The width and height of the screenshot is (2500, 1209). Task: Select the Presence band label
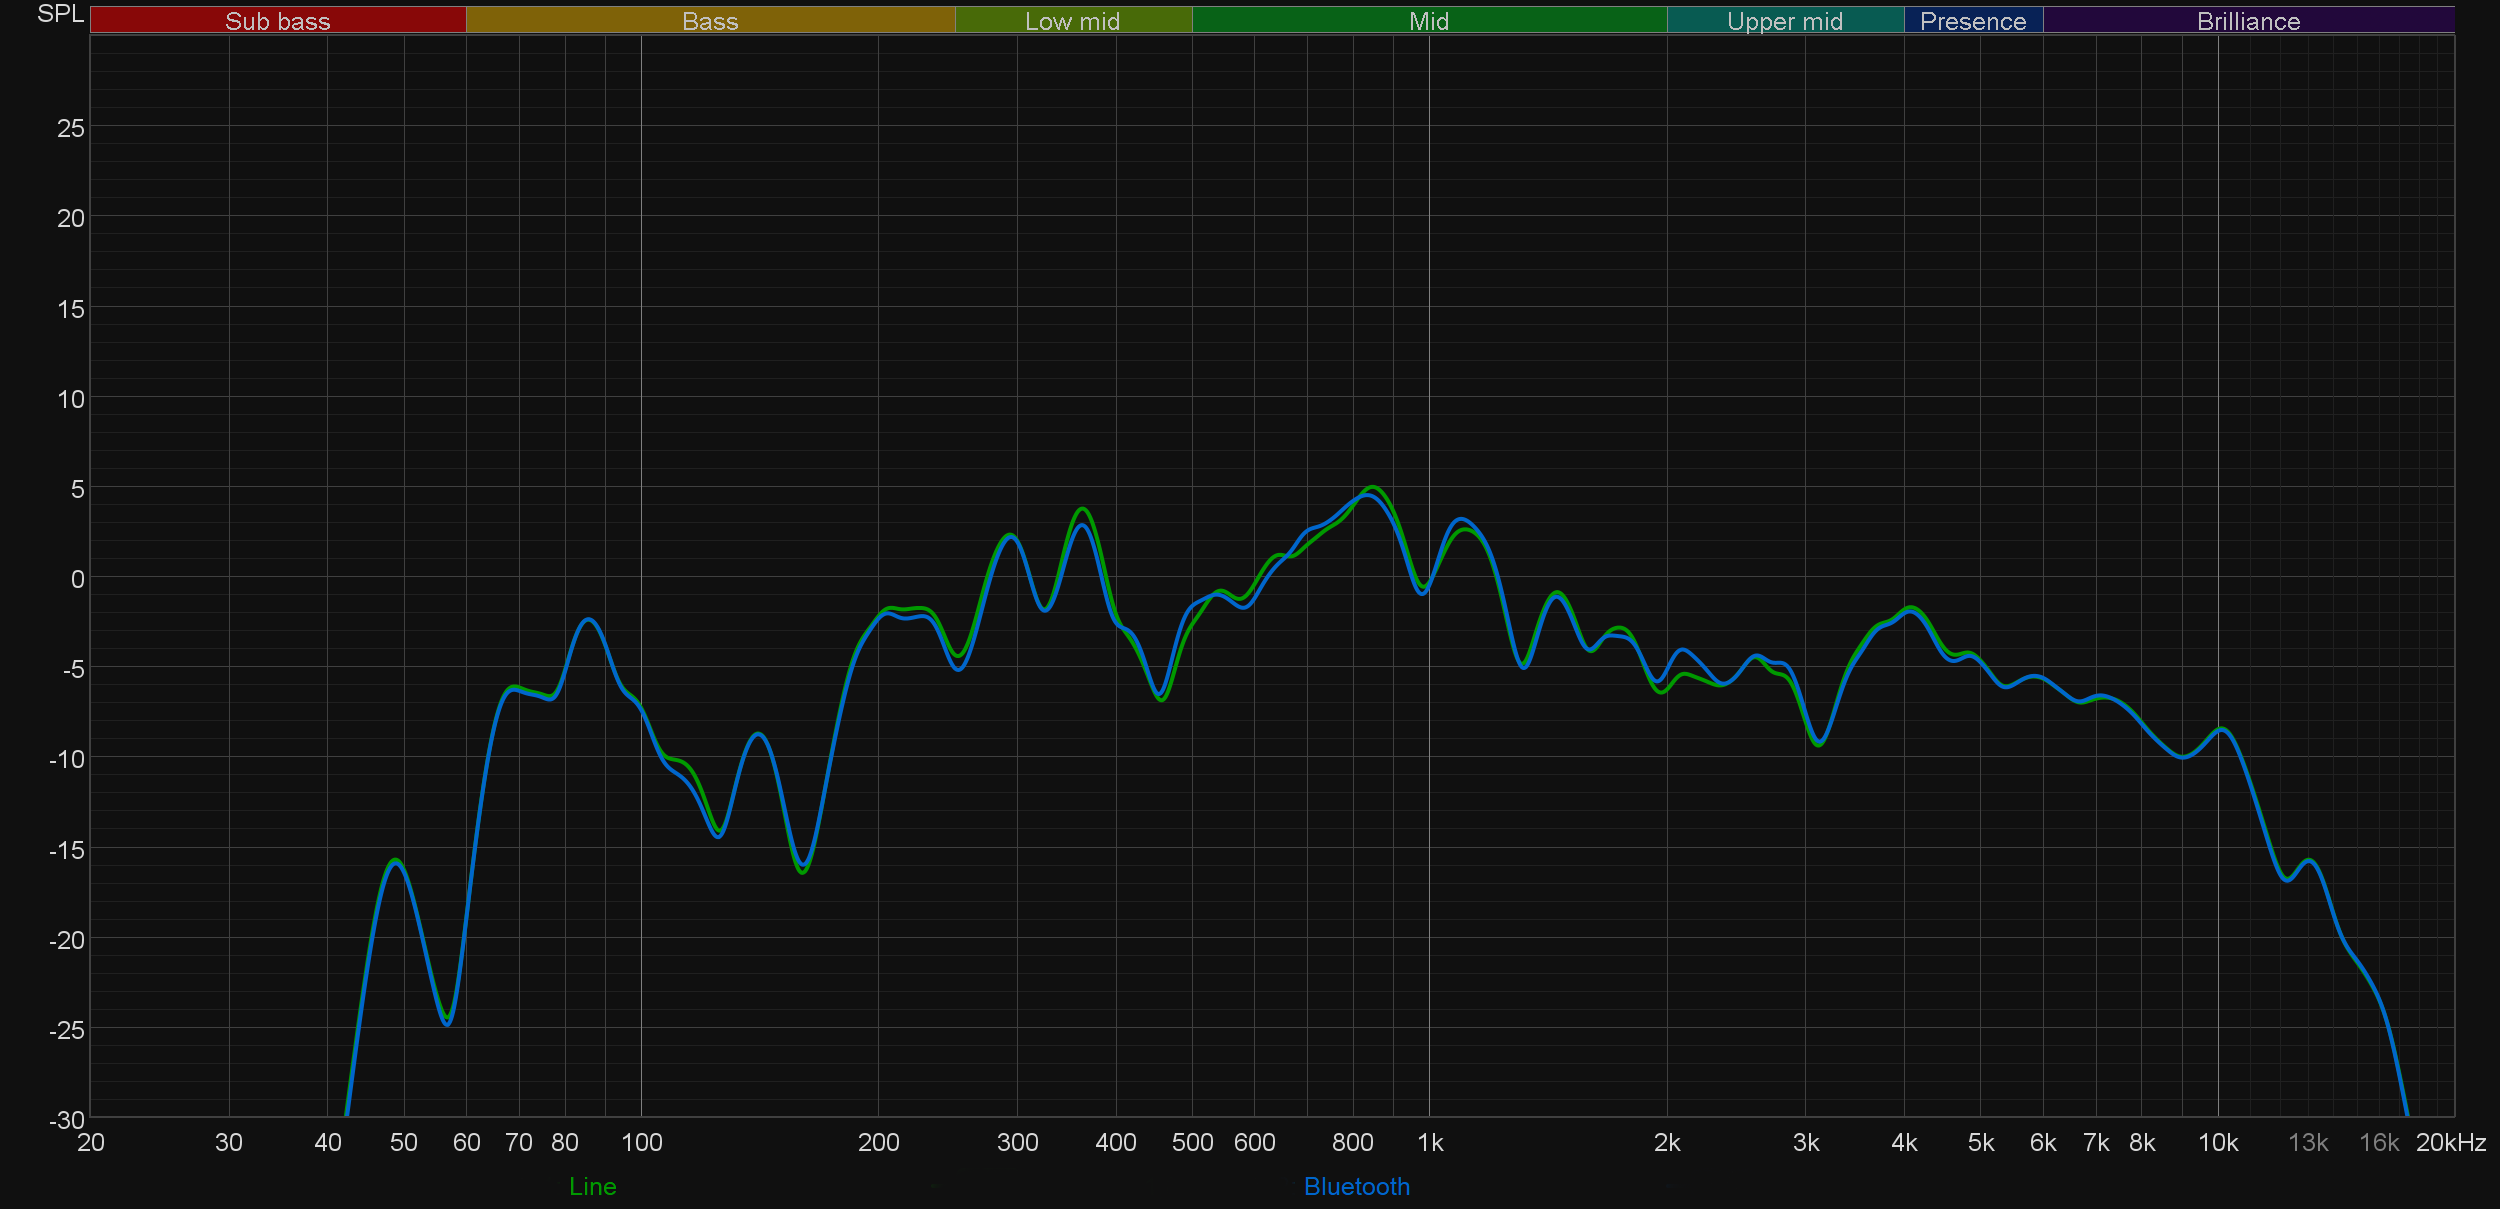[x=1972, y=21]
